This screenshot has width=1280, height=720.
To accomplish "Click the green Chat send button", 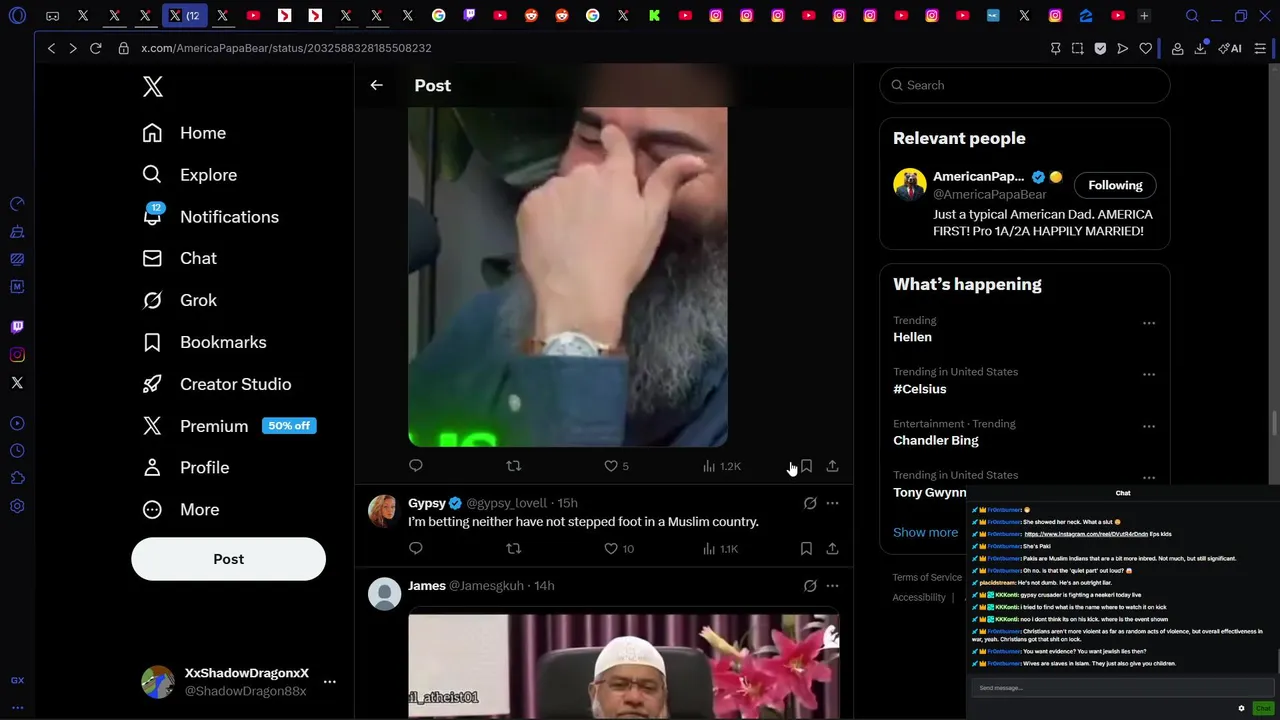I will point(1263,708).
